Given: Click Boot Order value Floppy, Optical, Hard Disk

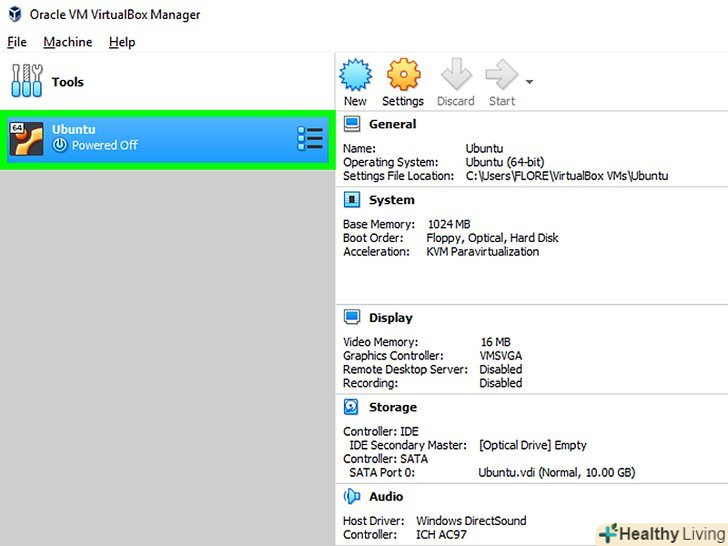Looking at the screenshot, I should pos(492,238).
